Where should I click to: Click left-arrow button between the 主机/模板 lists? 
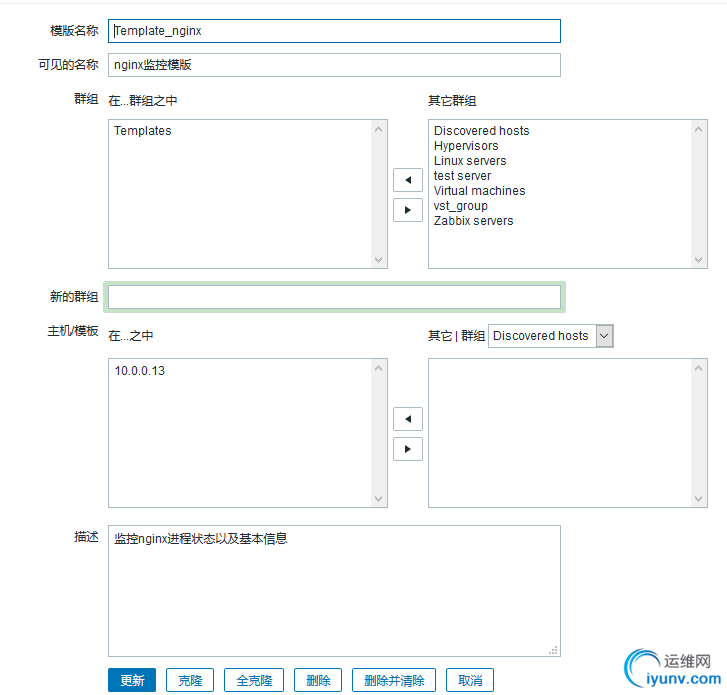point(408,419)
